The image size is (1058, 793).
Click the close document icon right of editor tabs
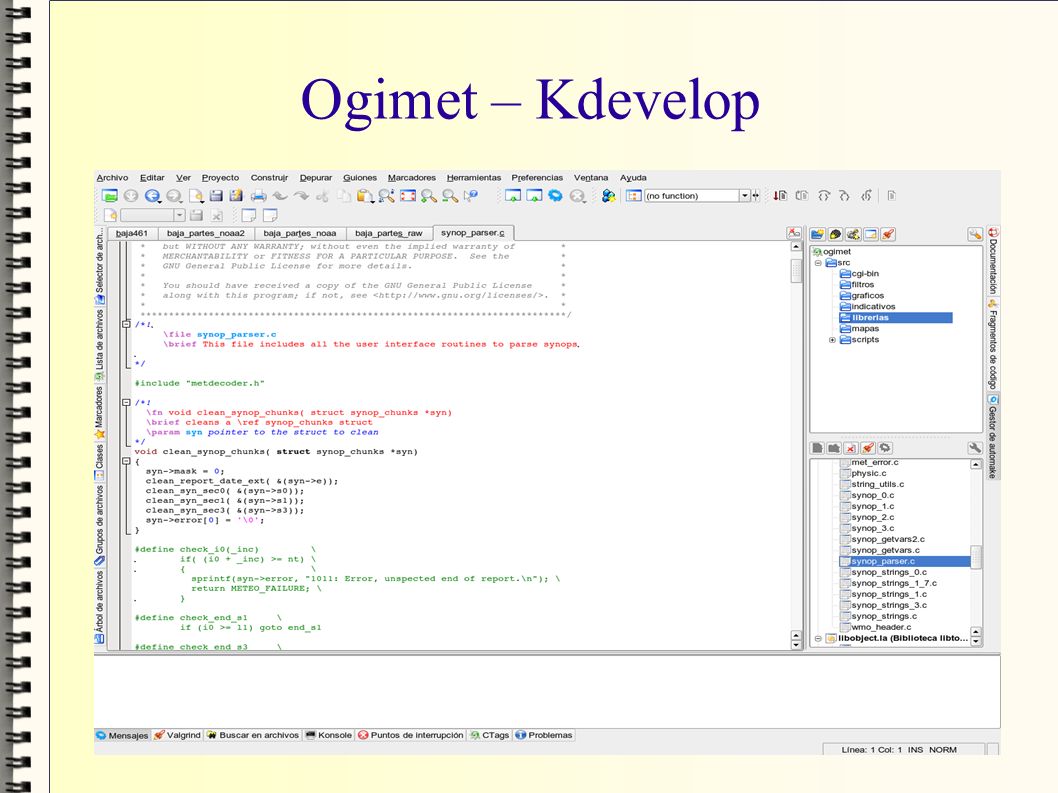[794, 234]
